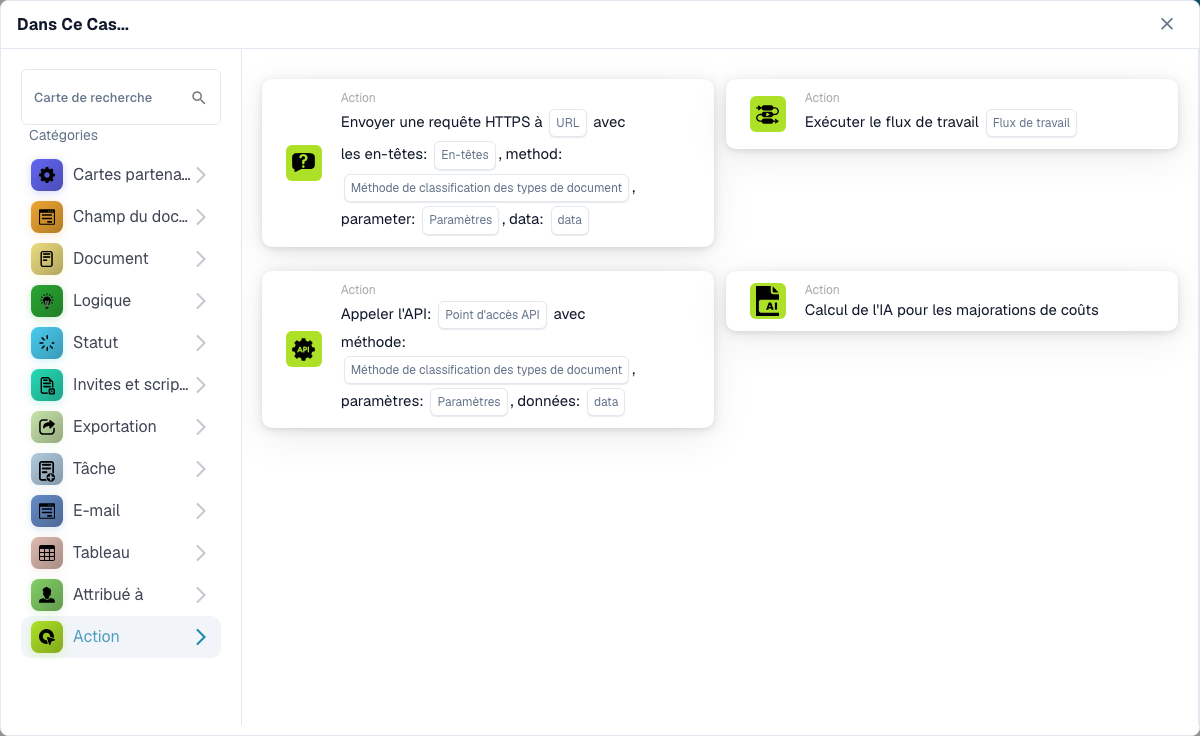Click the URL parameter chip
The image size is (1200, 736).
pos(568,123)
